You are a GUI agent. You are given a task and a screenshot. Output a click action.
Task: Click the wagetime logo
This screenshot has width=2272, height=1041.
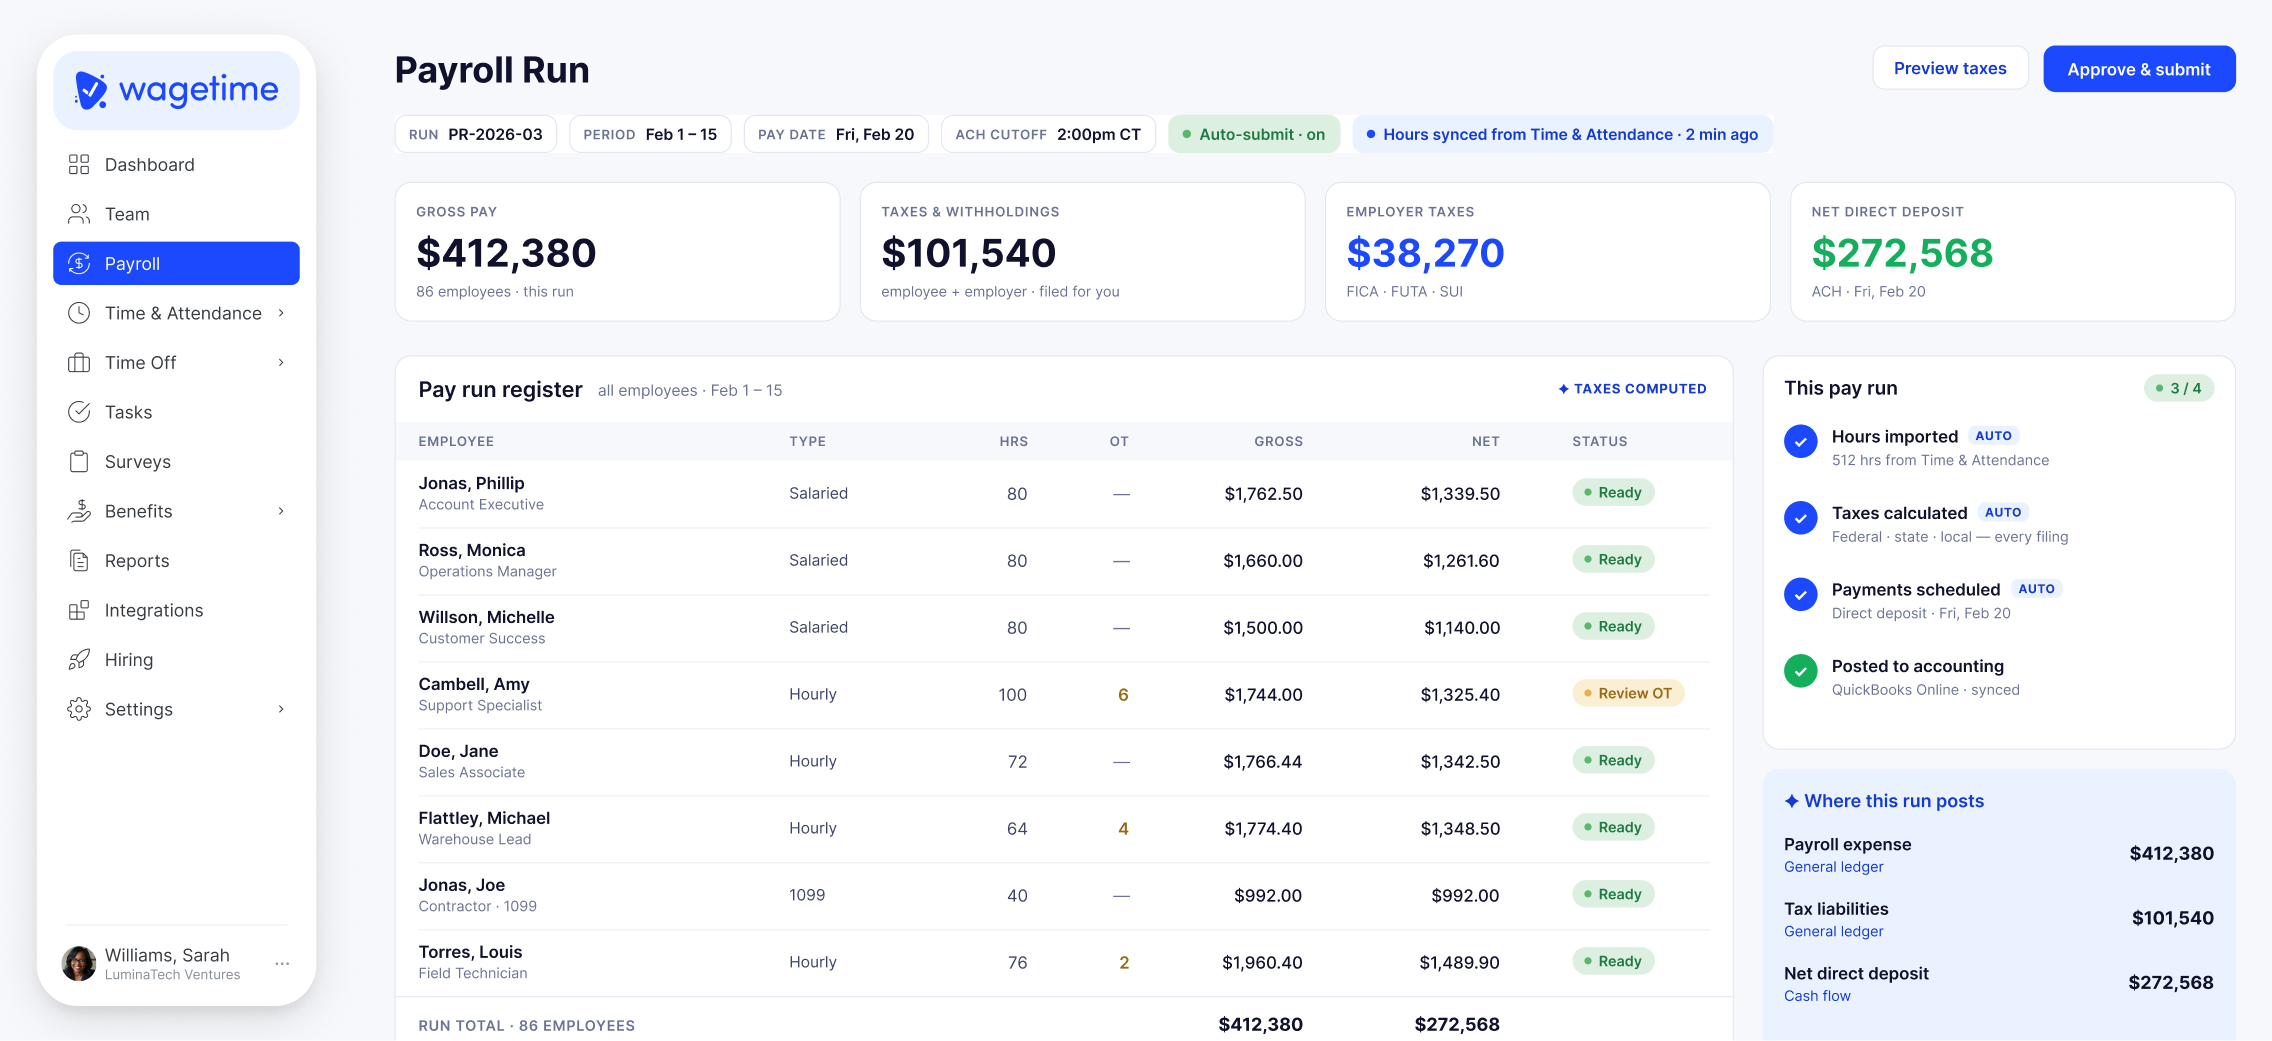tap(176, 90)
